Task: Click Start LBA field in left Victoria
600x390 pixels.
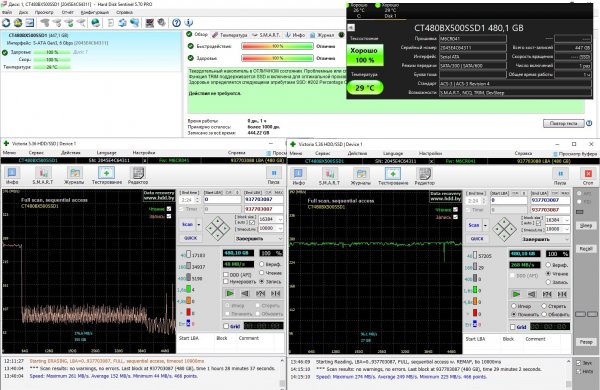Action: point(222,199)
